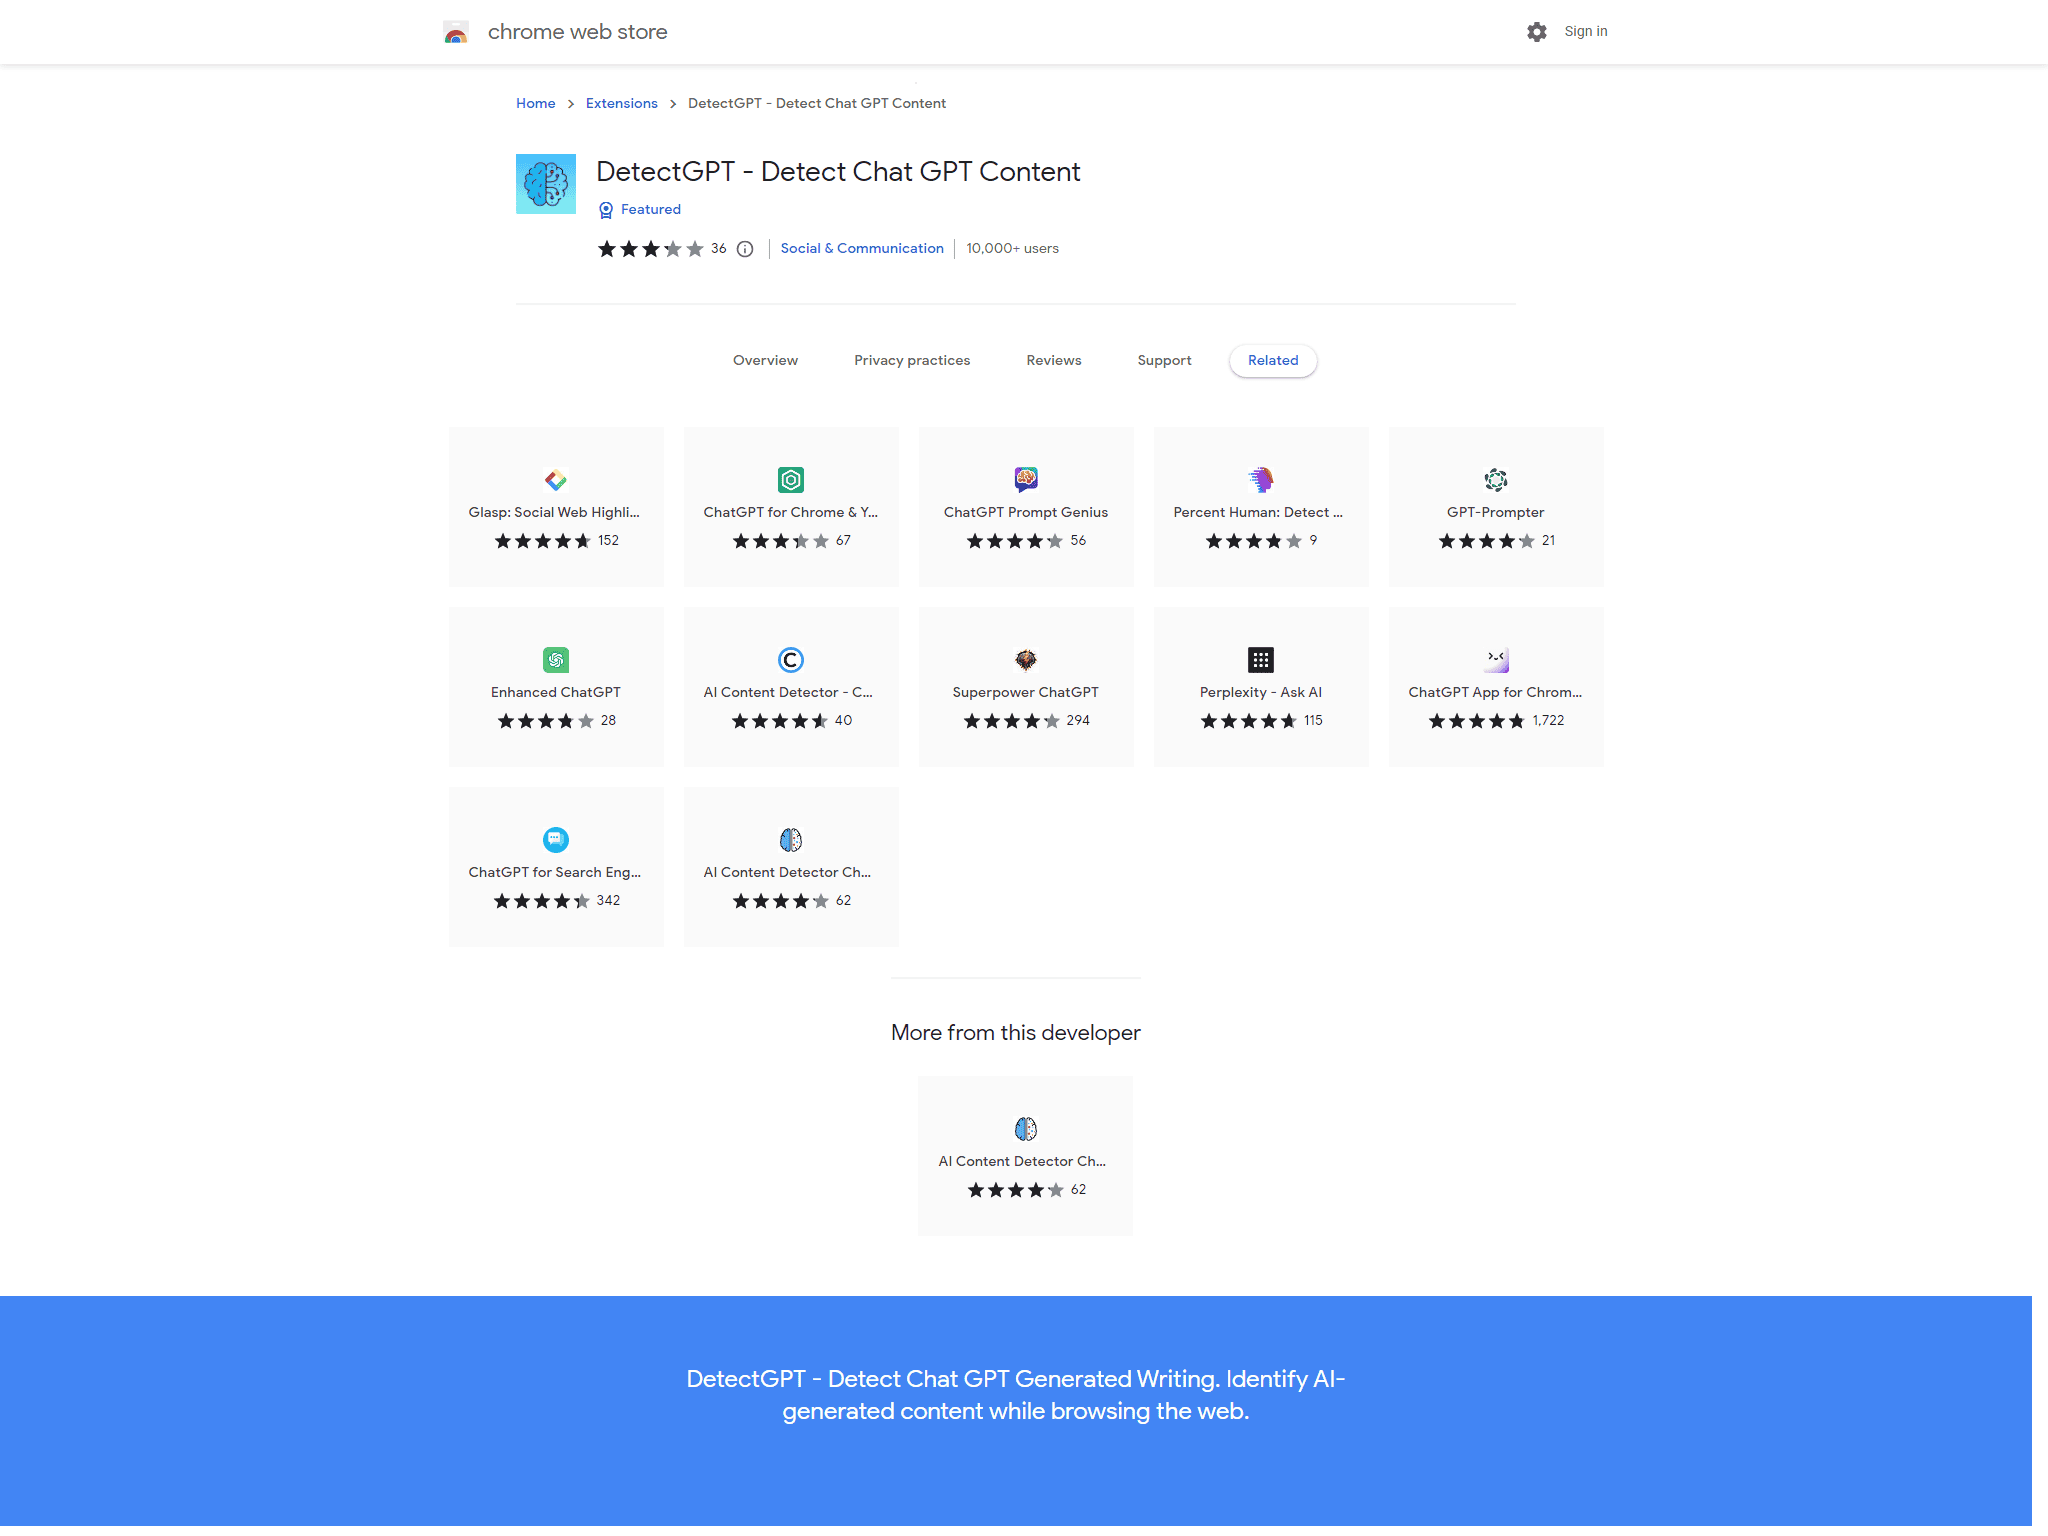This screenshot has height=1536, width=2048.
Task: Click the Sign in link
Action: pyautogui.click(x=1586, y=32)
